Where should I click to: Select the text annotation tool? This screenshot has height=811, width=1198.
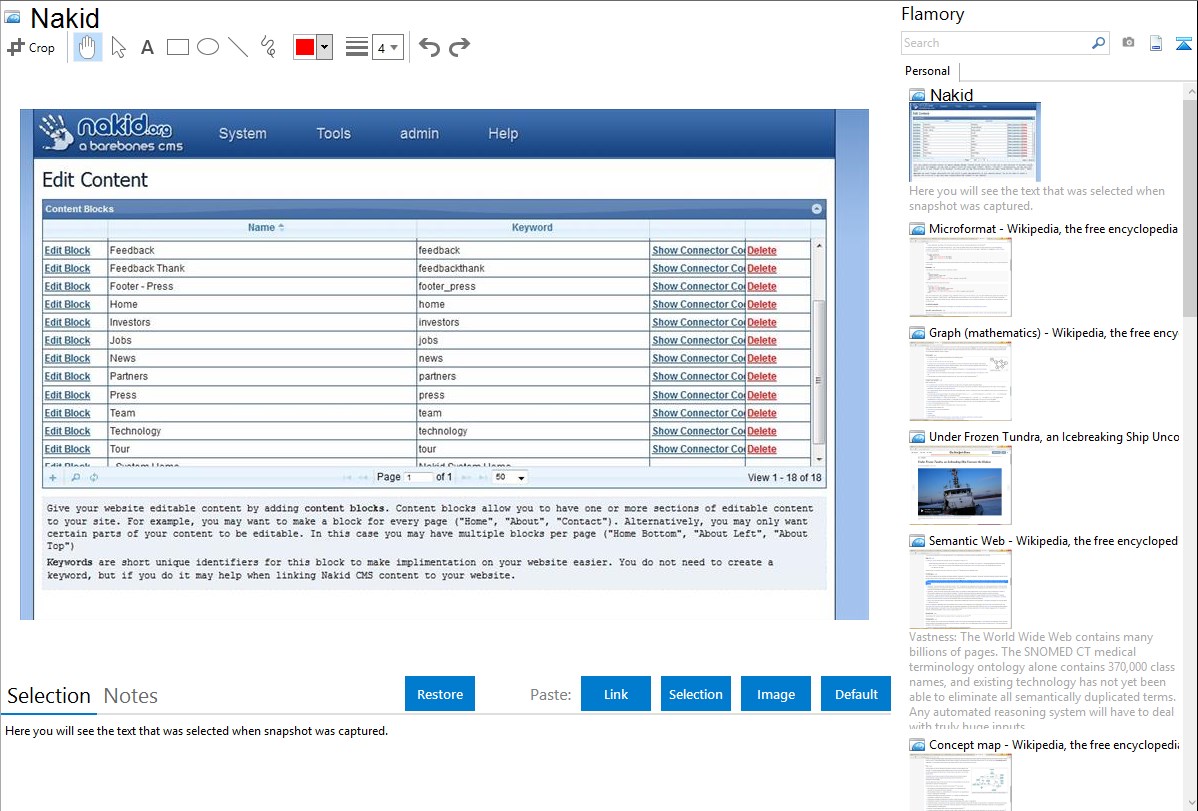pos(147,47)
